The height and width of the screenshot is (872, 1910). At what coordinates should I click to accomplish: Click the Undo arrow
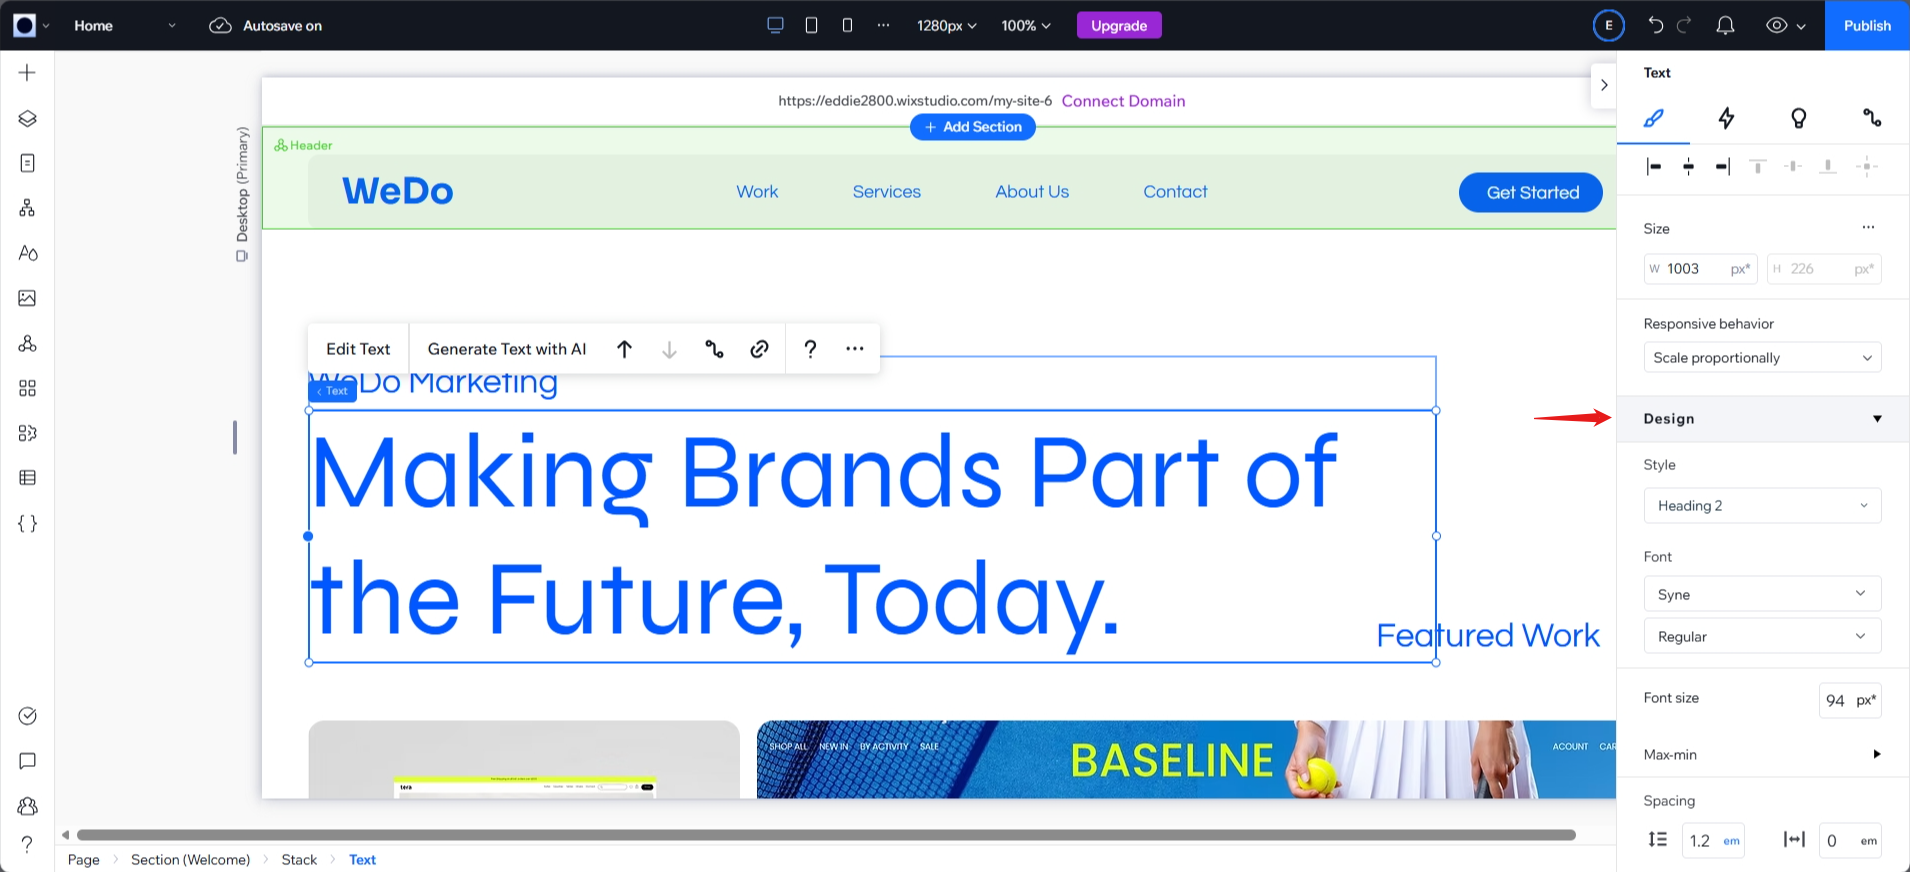point(1656,25)
